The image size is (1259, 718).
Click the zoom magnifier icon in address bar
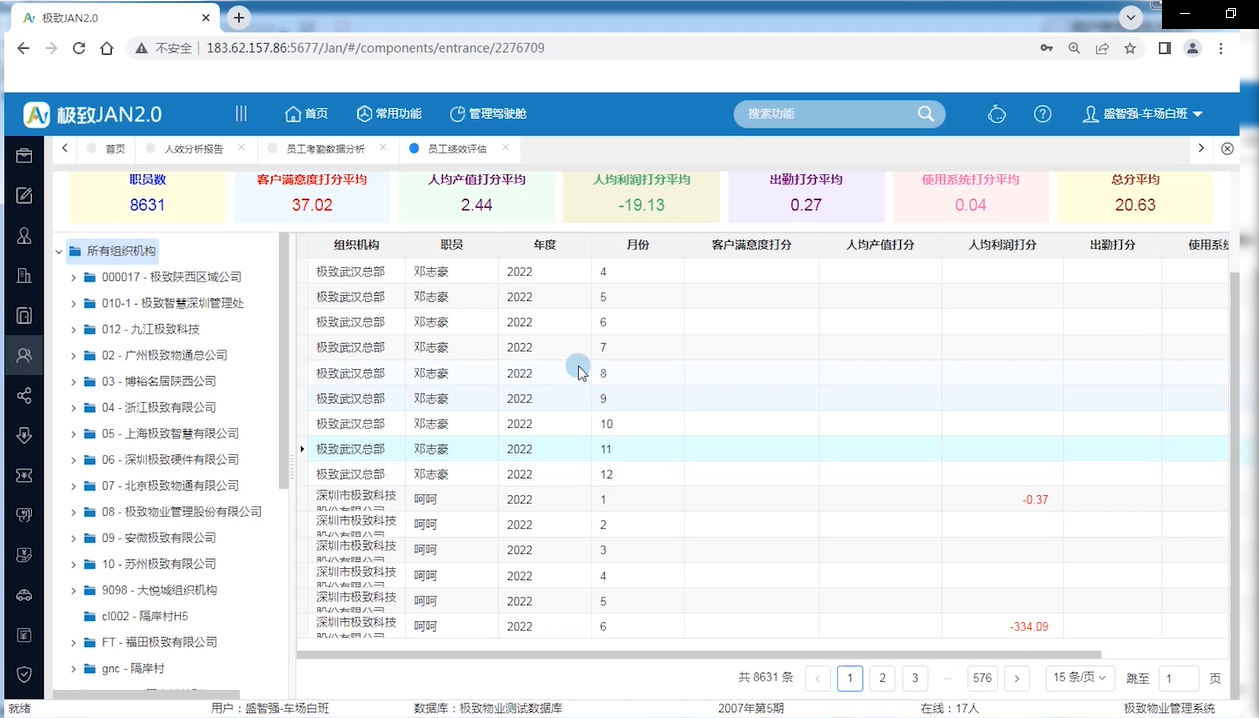(x=1074, y=48)
